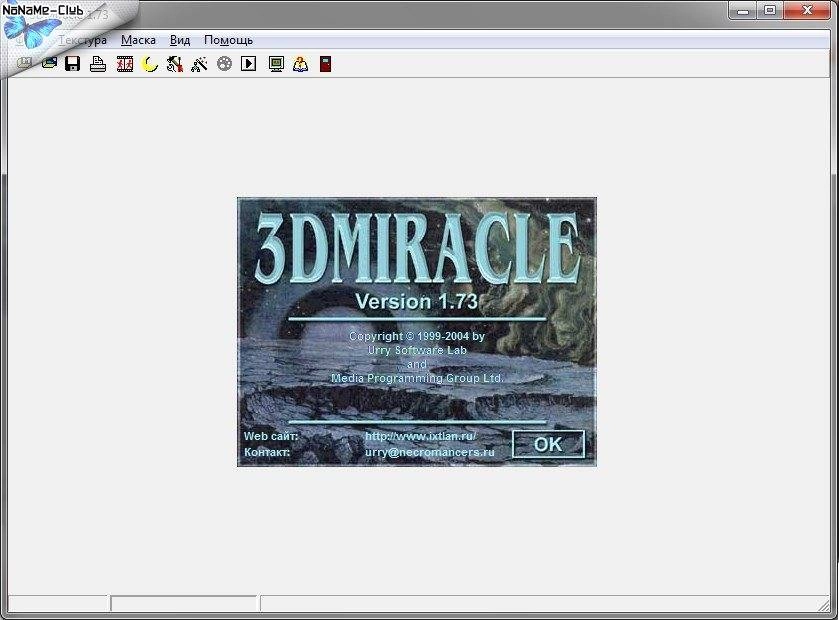Click the yellow crescent moon icon
The height and width of the screenshot is (620, 839).
(x=150, y=64)
